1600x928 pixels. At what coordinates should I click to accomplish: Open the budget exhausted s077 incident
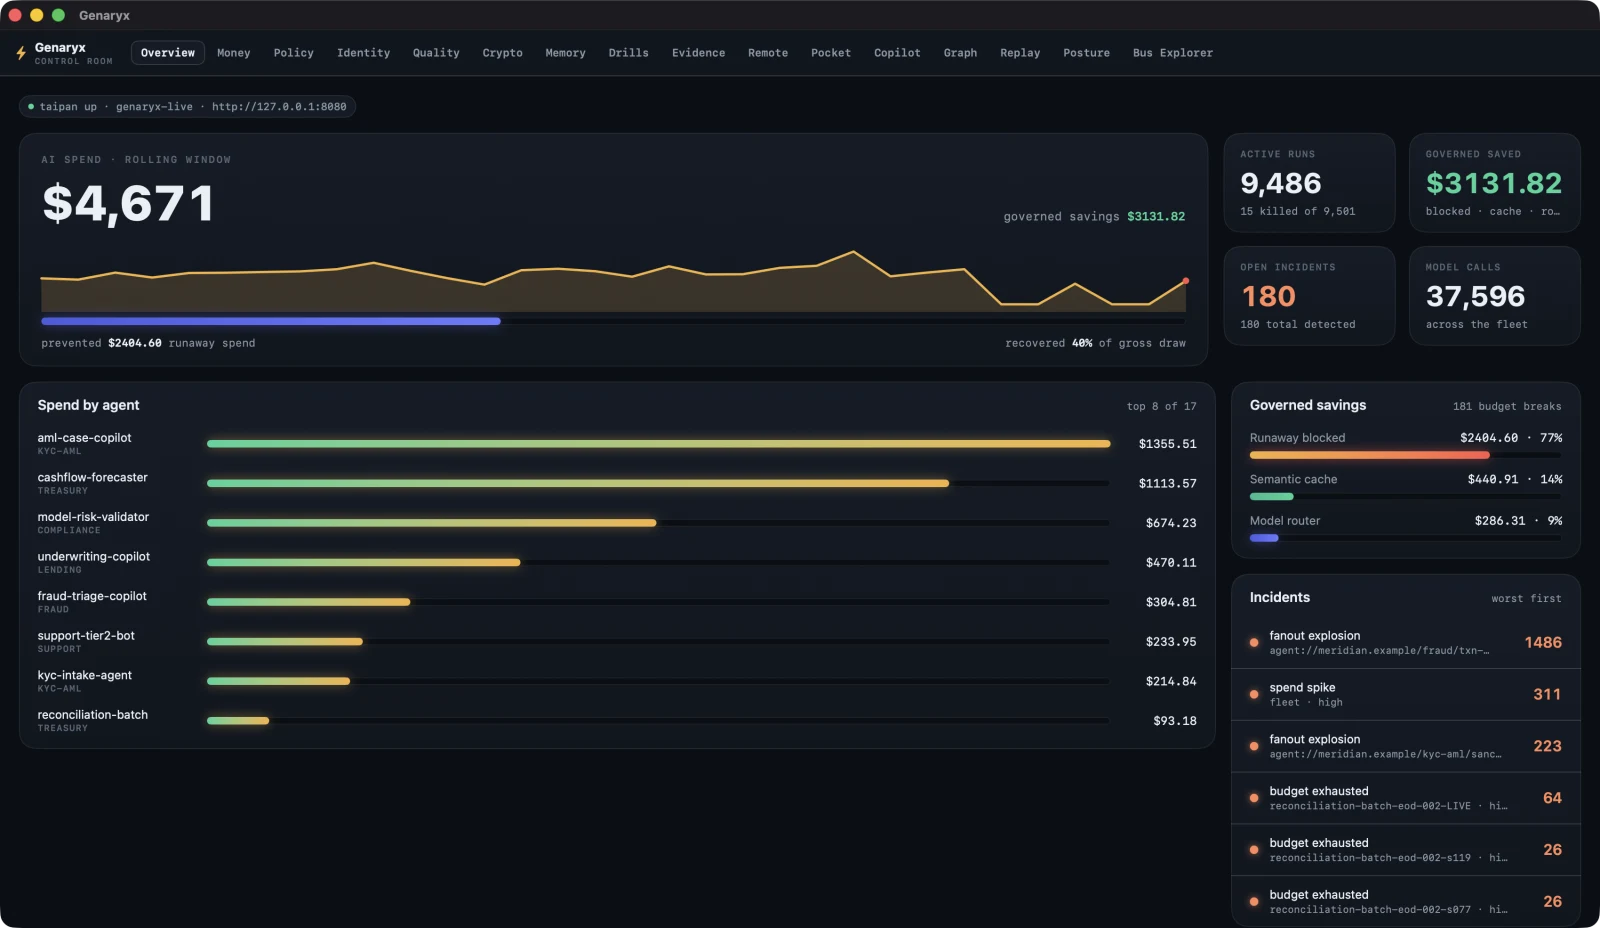[1406, 902]
